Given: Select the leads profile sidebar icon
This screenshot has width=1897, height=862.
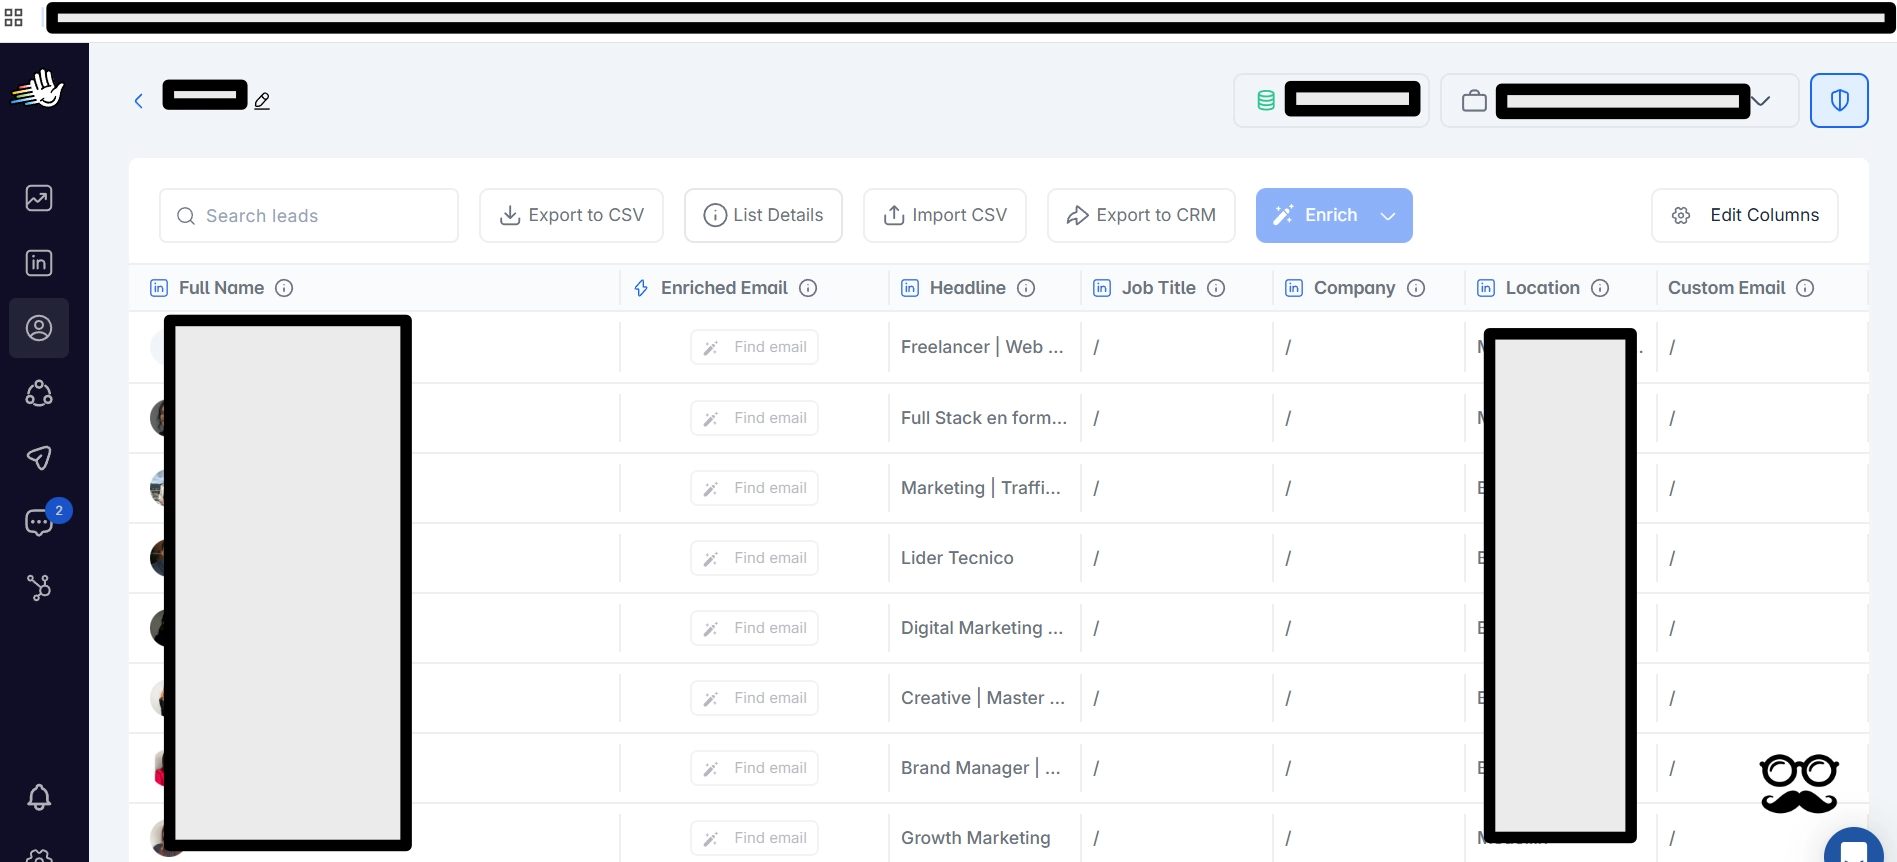Looking at the screenshot, I should [x=39, y=328].
